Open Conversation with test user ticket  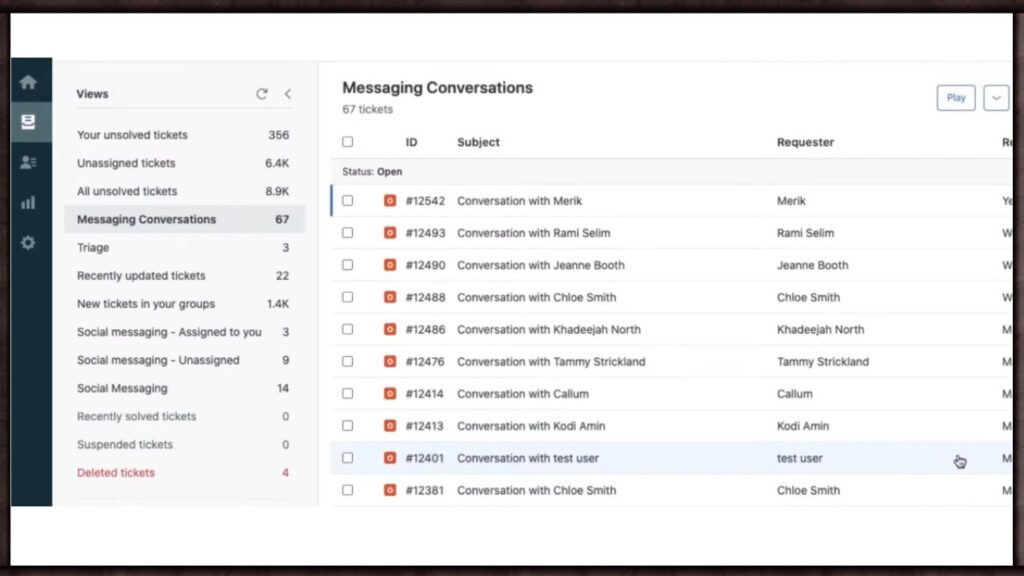click(x=528, y=458)
